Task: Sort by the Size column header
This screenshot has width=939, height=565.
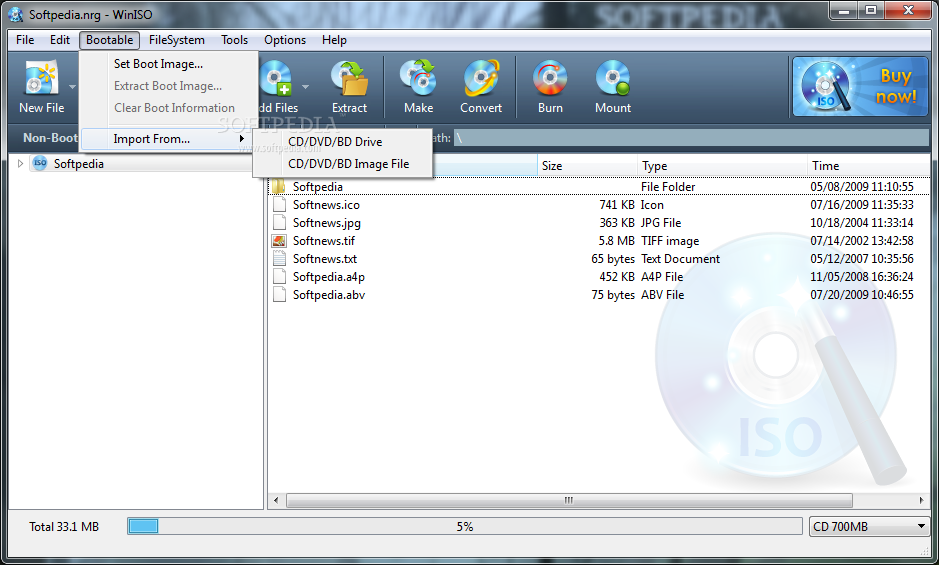Action: [x=587, y=166]
